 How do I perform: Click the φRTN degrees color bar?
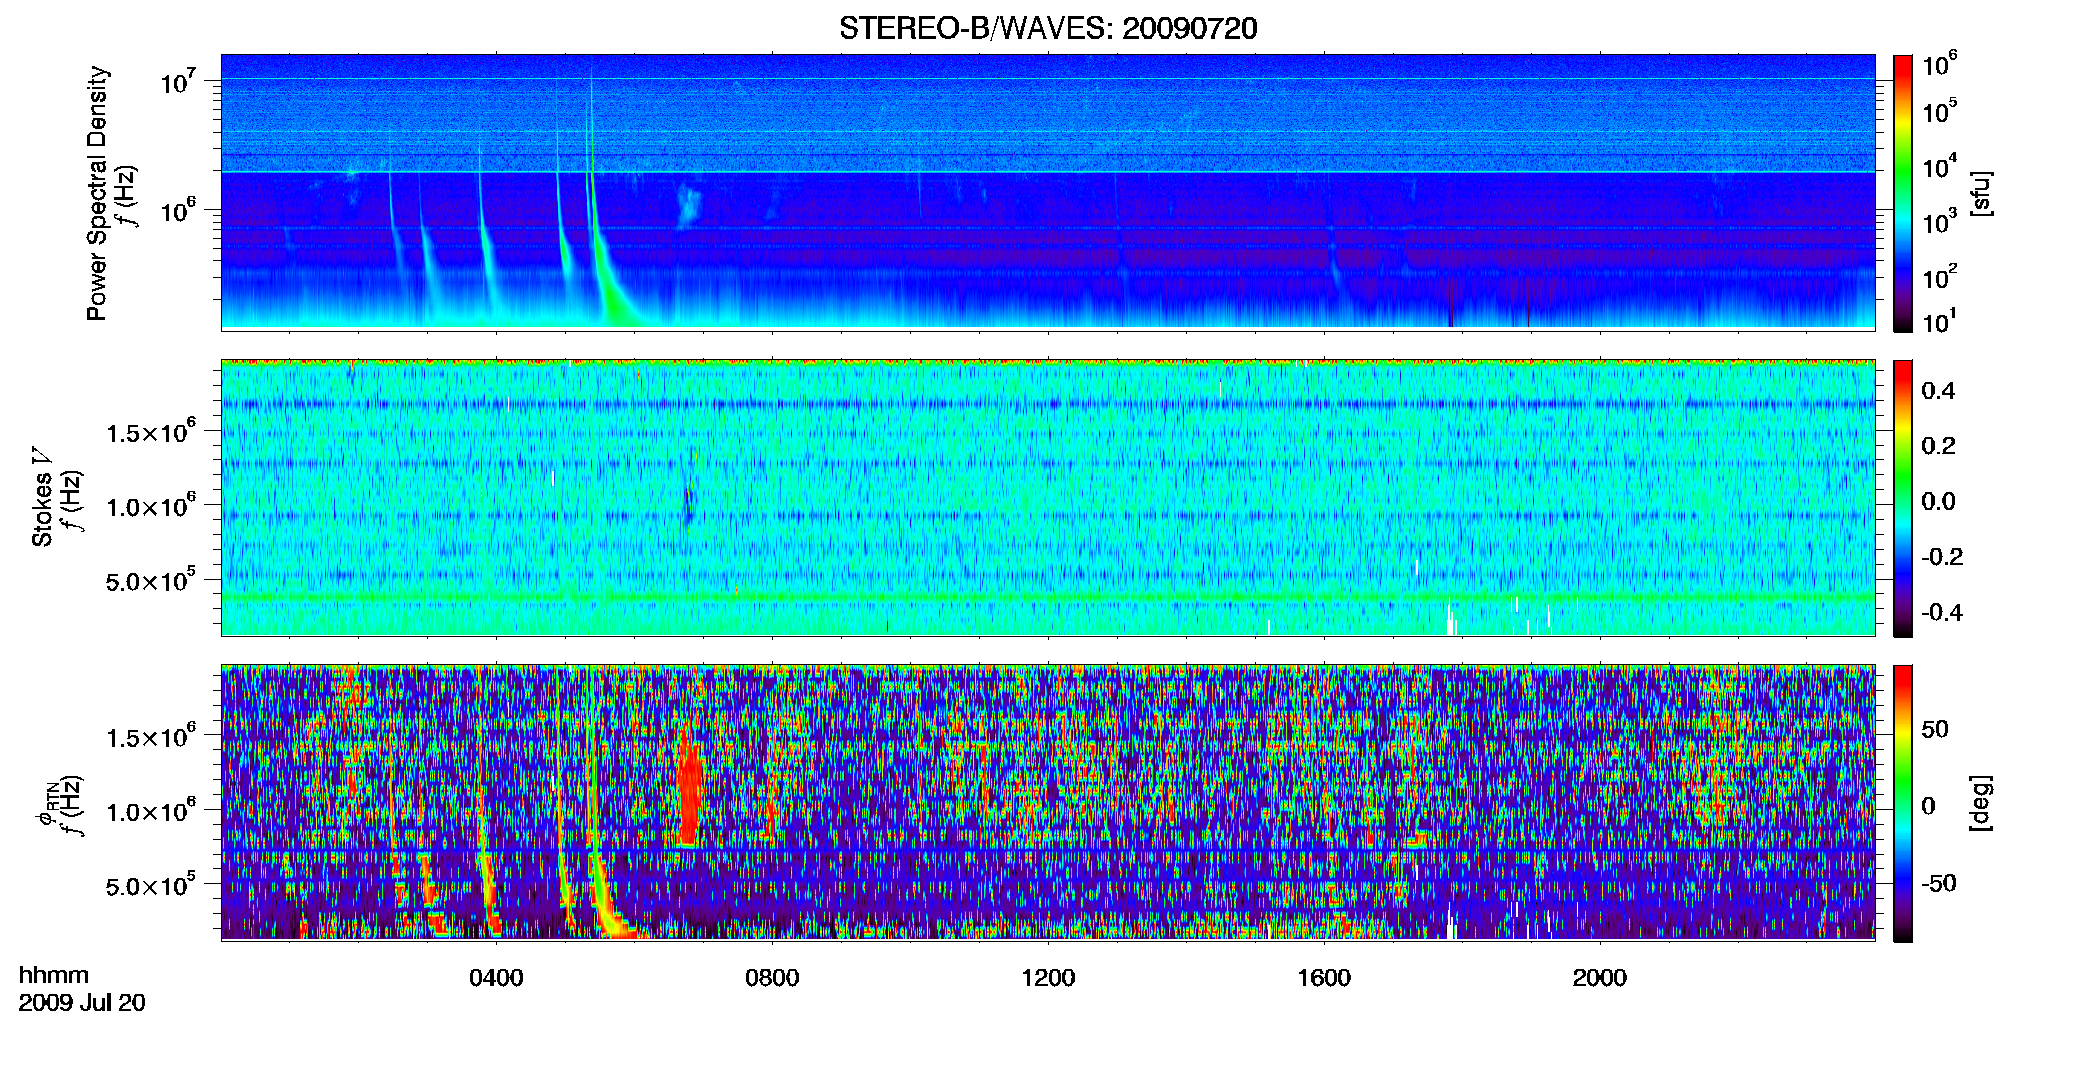(1903, 803)
